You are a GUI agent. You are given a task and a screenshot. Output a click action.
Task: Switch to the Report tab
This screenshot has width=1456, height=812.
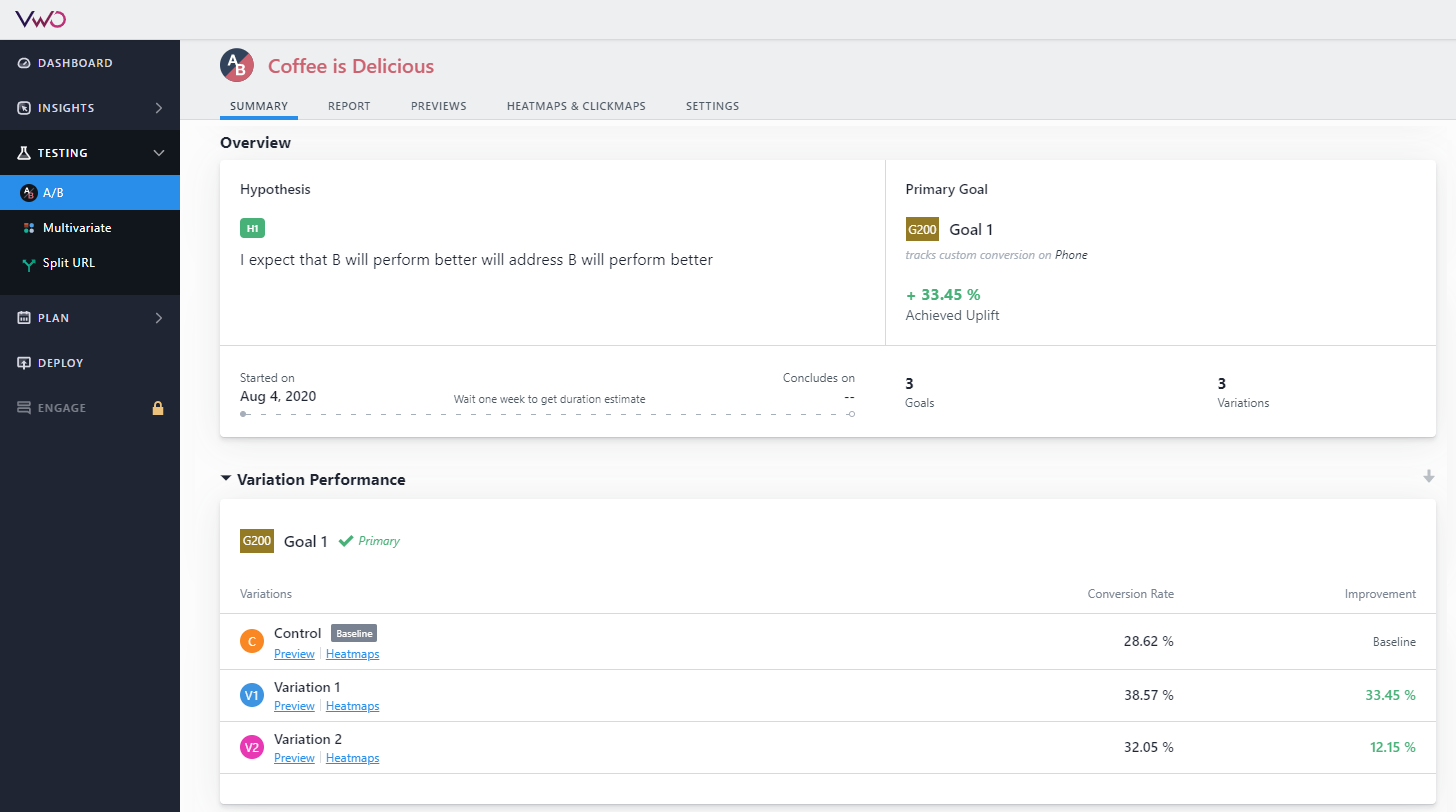[x=349, y=106]
